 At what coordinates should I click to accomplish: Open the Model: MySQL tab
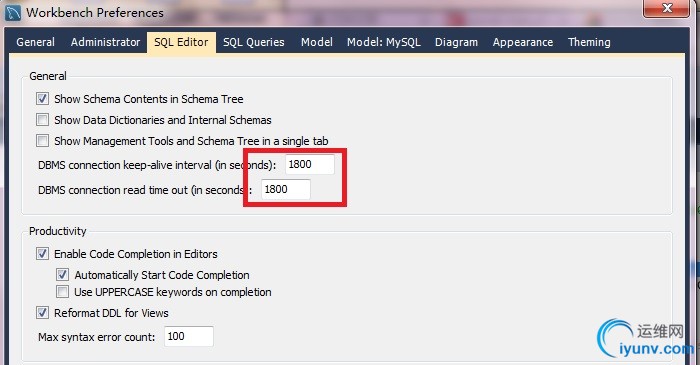click(383, 42)
